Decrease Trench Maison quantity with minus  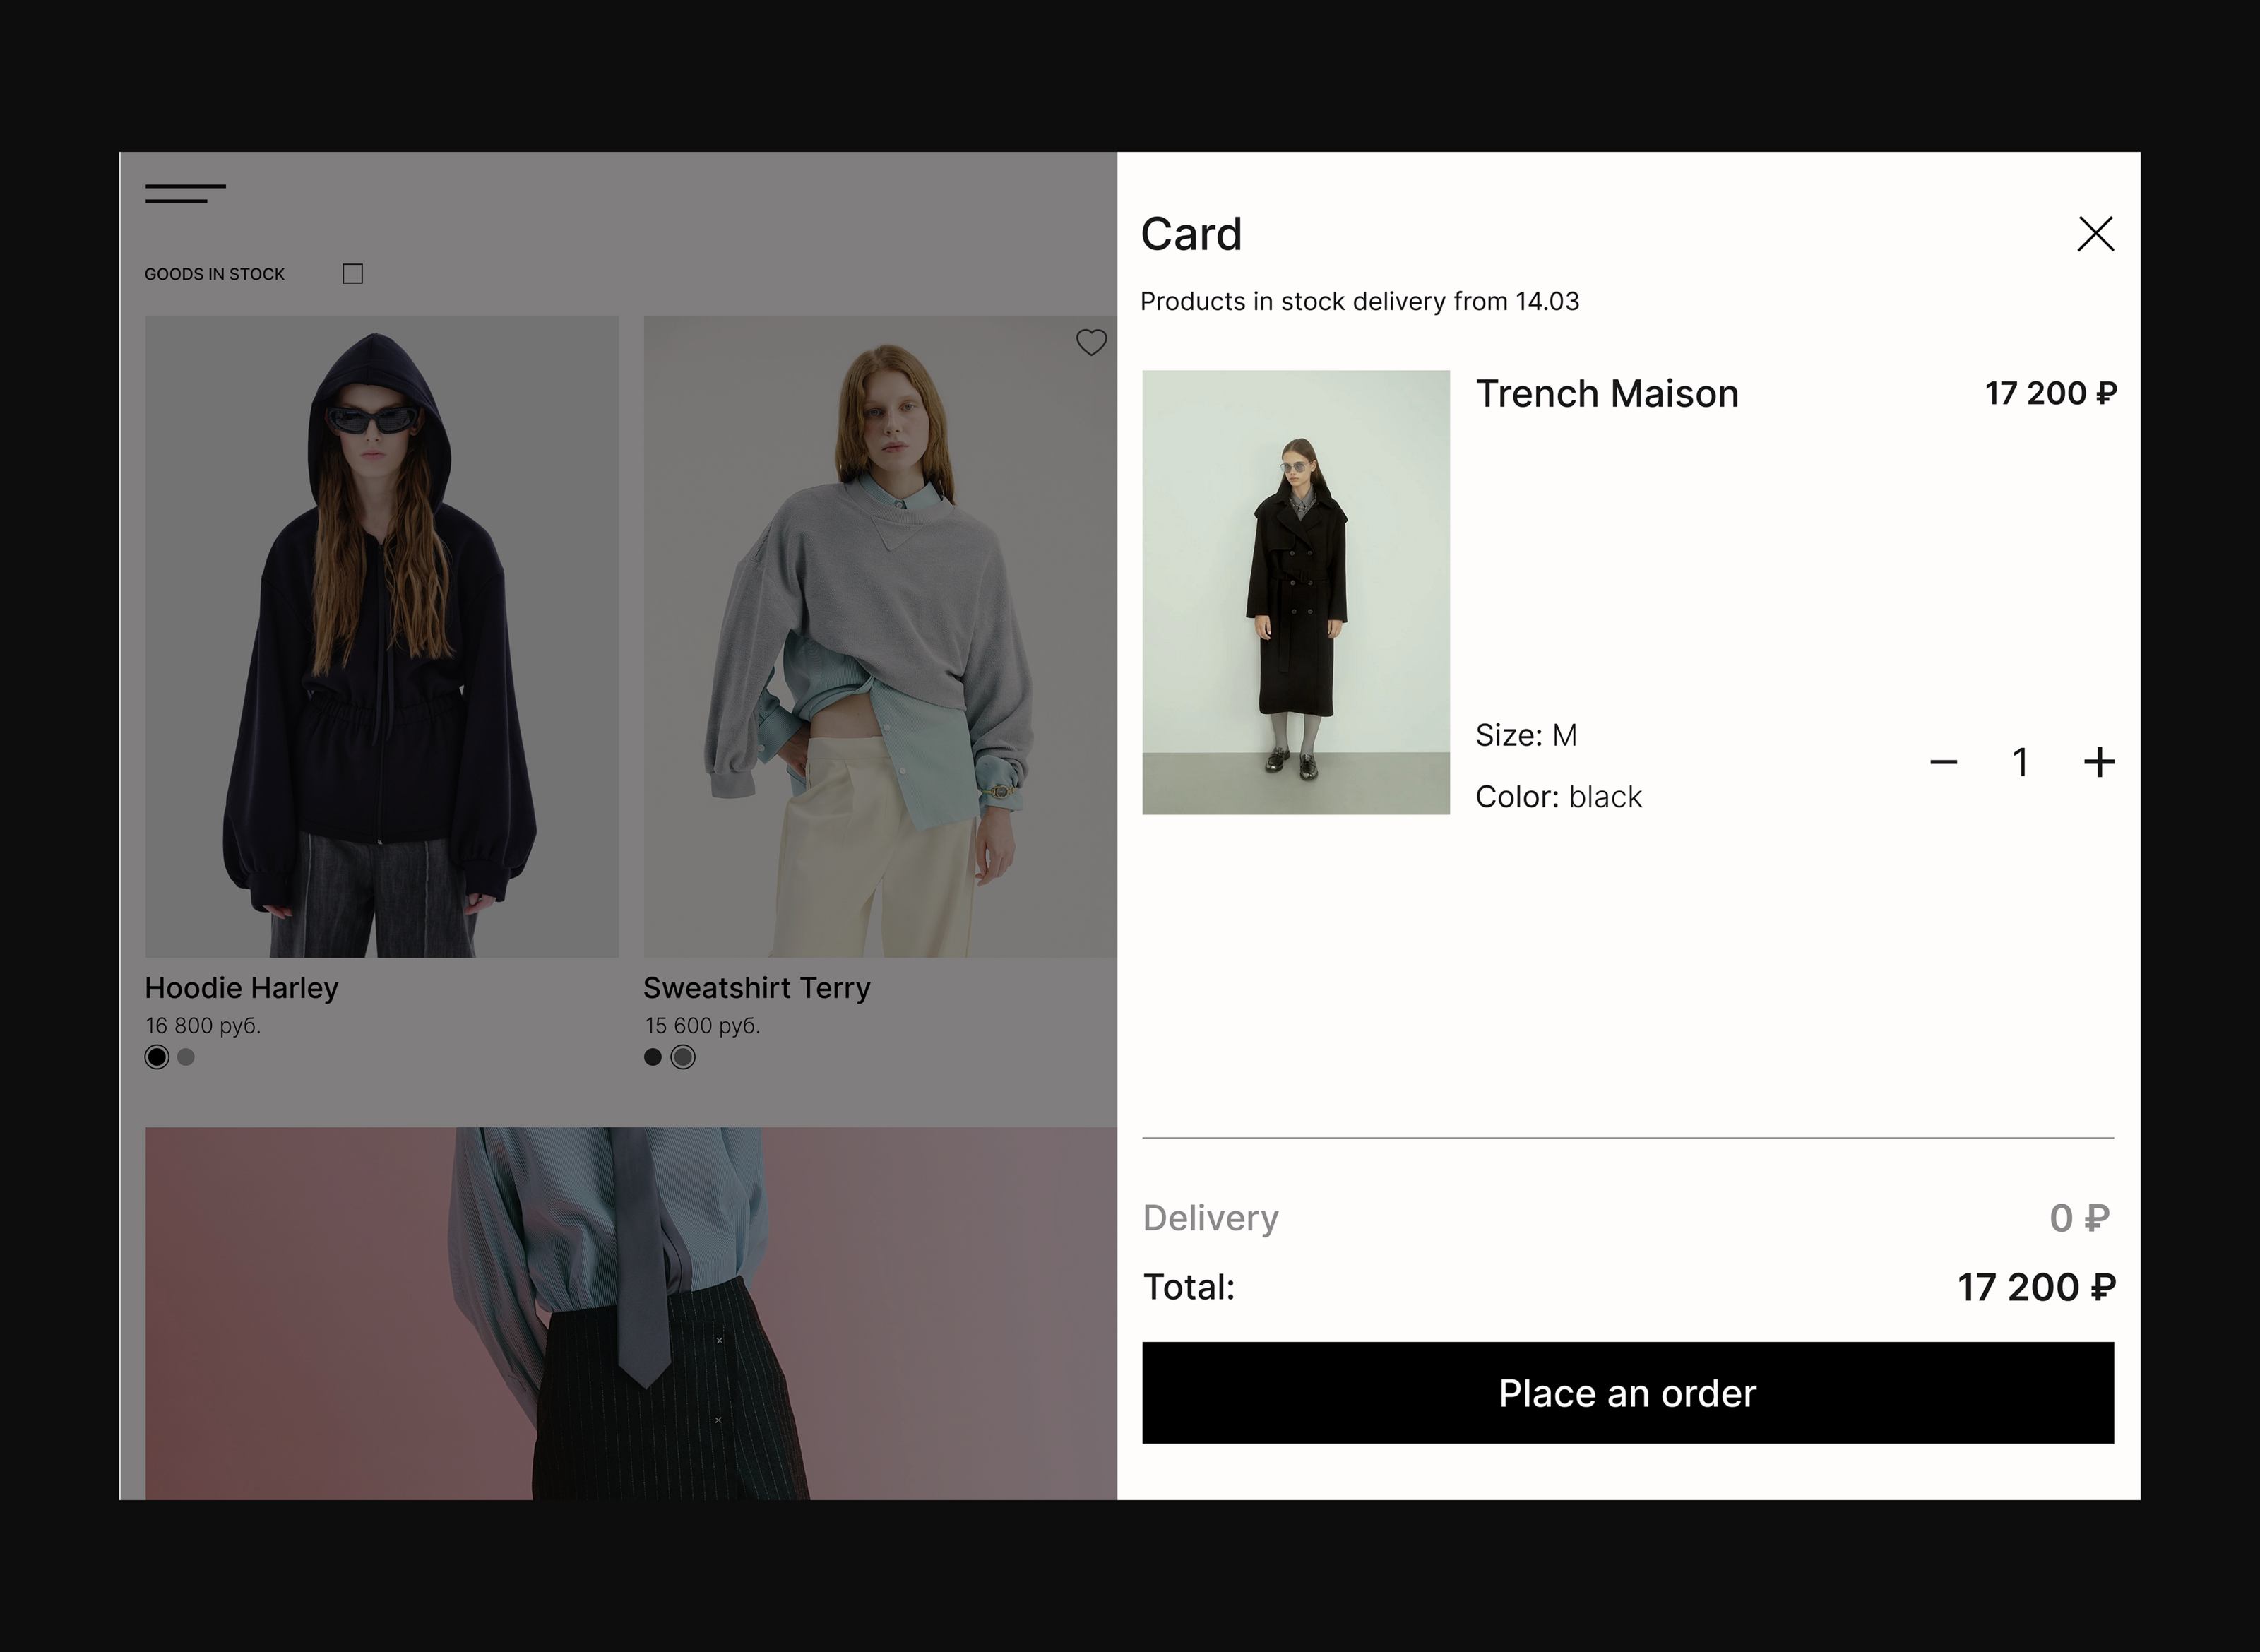(1943, 763)
